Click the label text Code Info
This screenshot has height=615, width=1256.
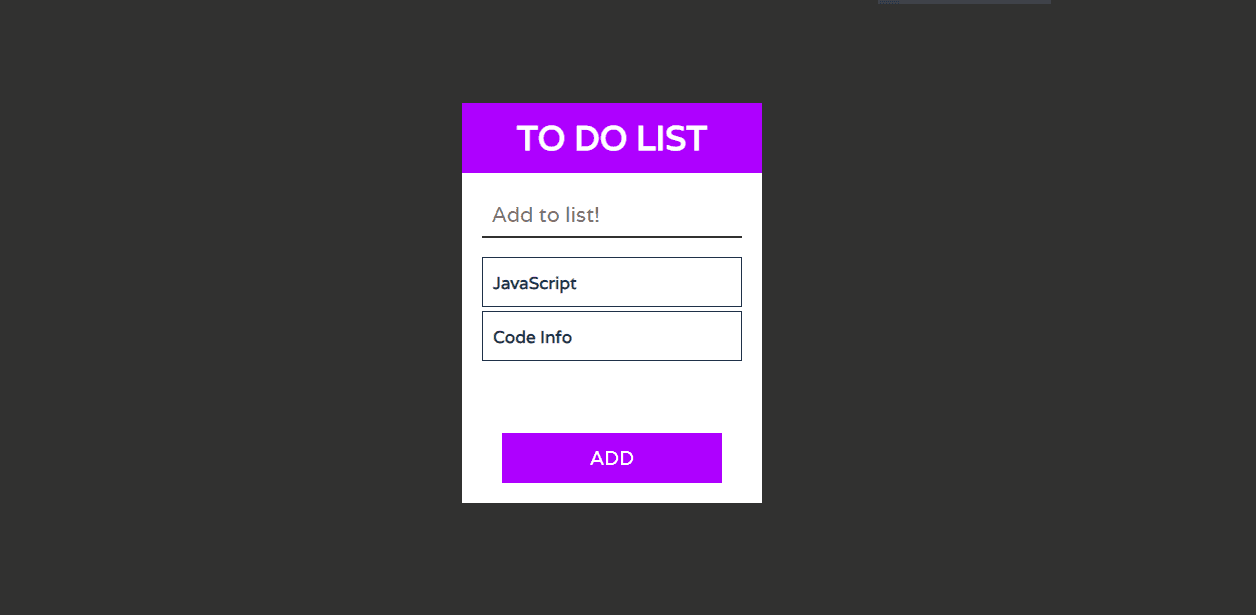pyautogui.click(x=532, y=337)
